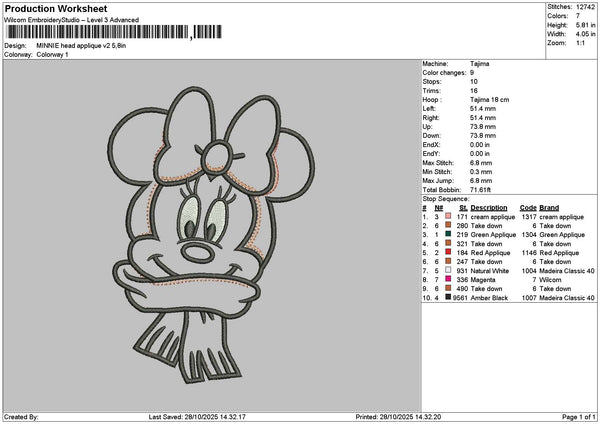The image size is (600, 424).
Task: Click the Min Stitch value '0.3 mm'
Action: point(481,172)
